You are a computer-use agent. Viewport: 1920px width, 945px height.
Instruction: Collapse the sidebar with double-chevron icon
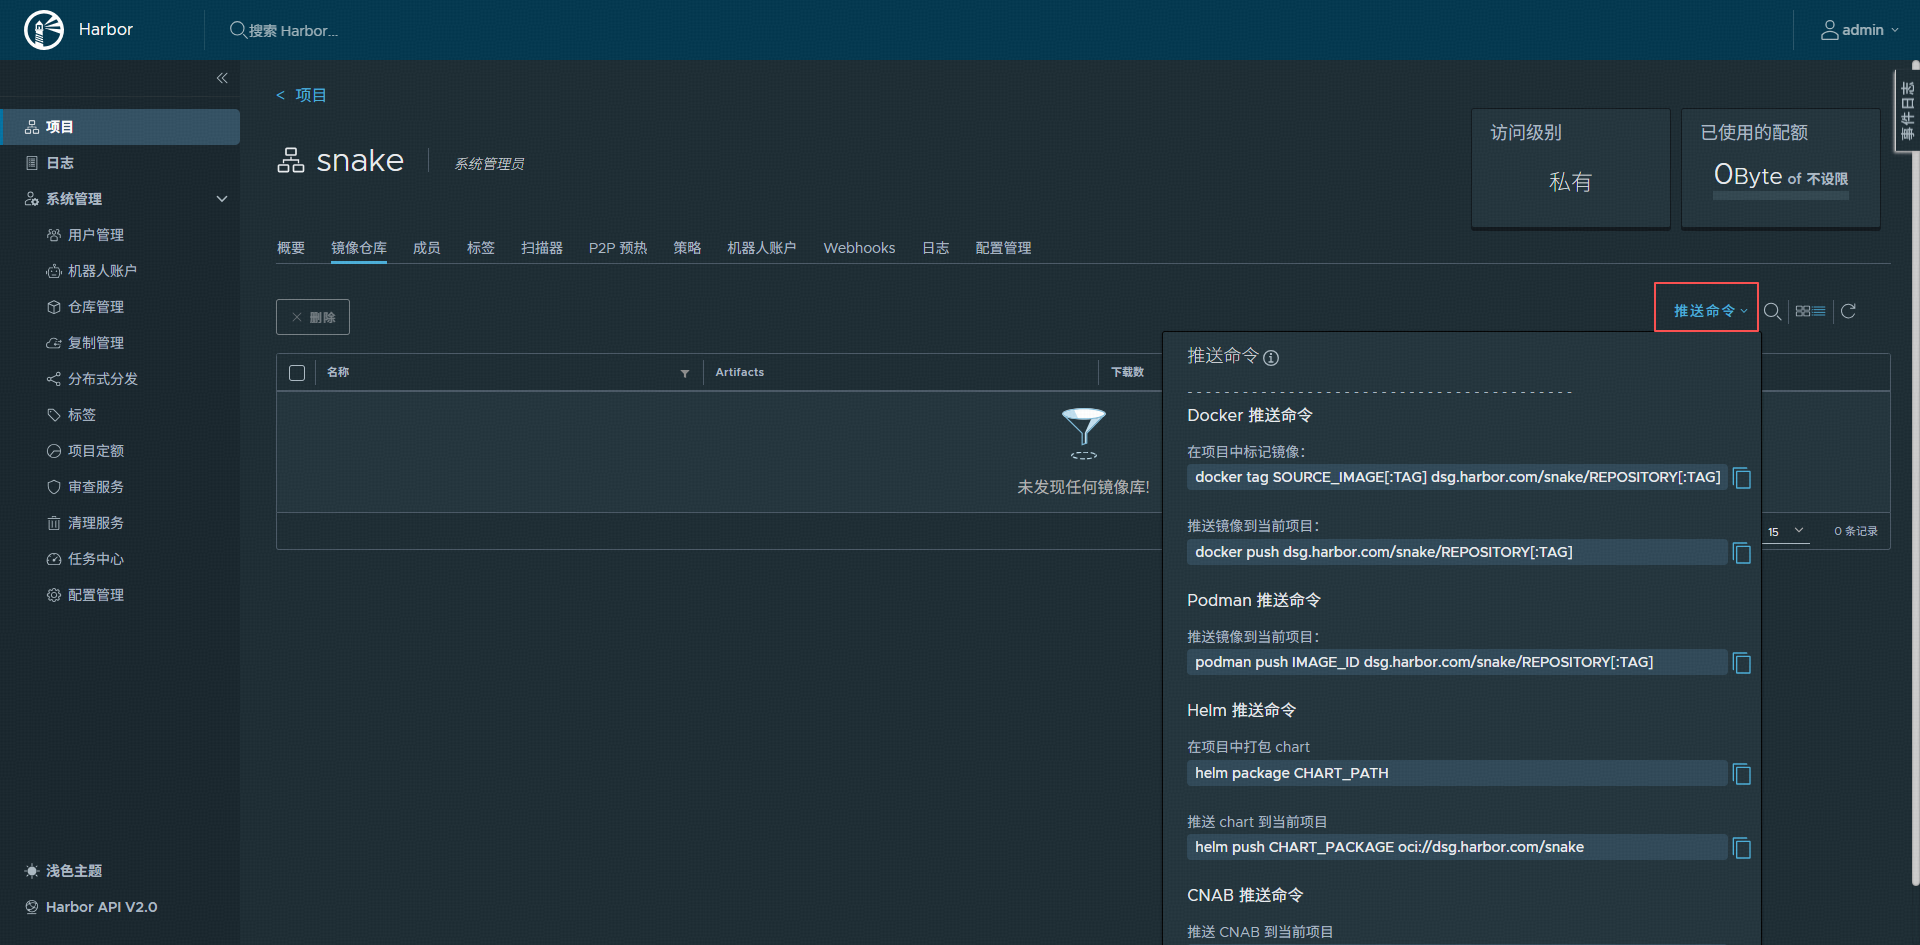point(222,78)
